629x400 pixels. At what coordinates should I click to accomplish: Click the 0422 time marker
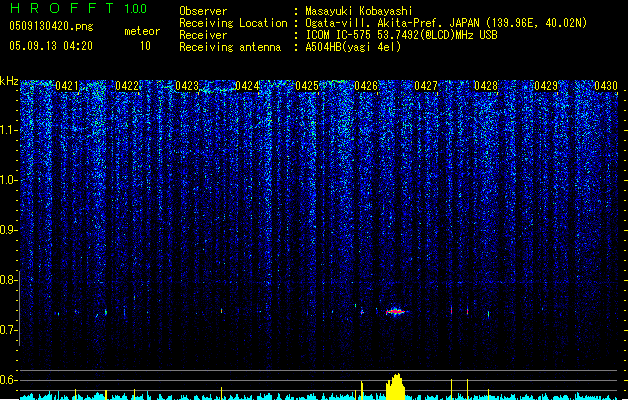(127, 86)
